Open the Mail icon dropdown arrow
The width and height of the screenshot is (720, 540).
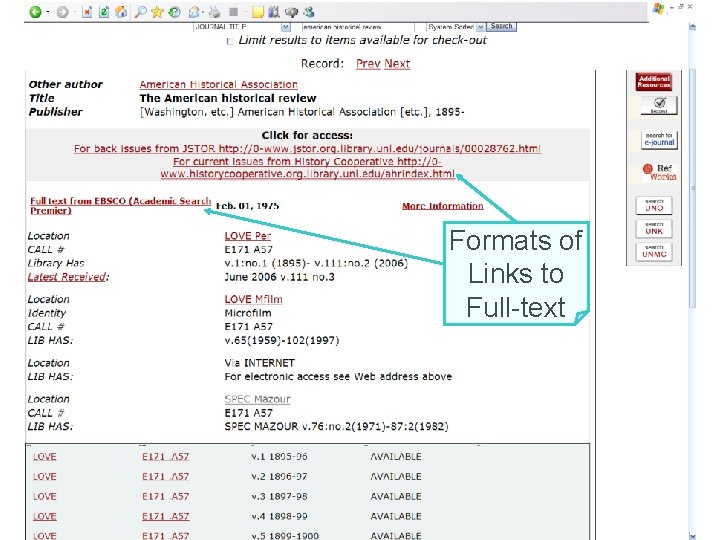(203, 12)
